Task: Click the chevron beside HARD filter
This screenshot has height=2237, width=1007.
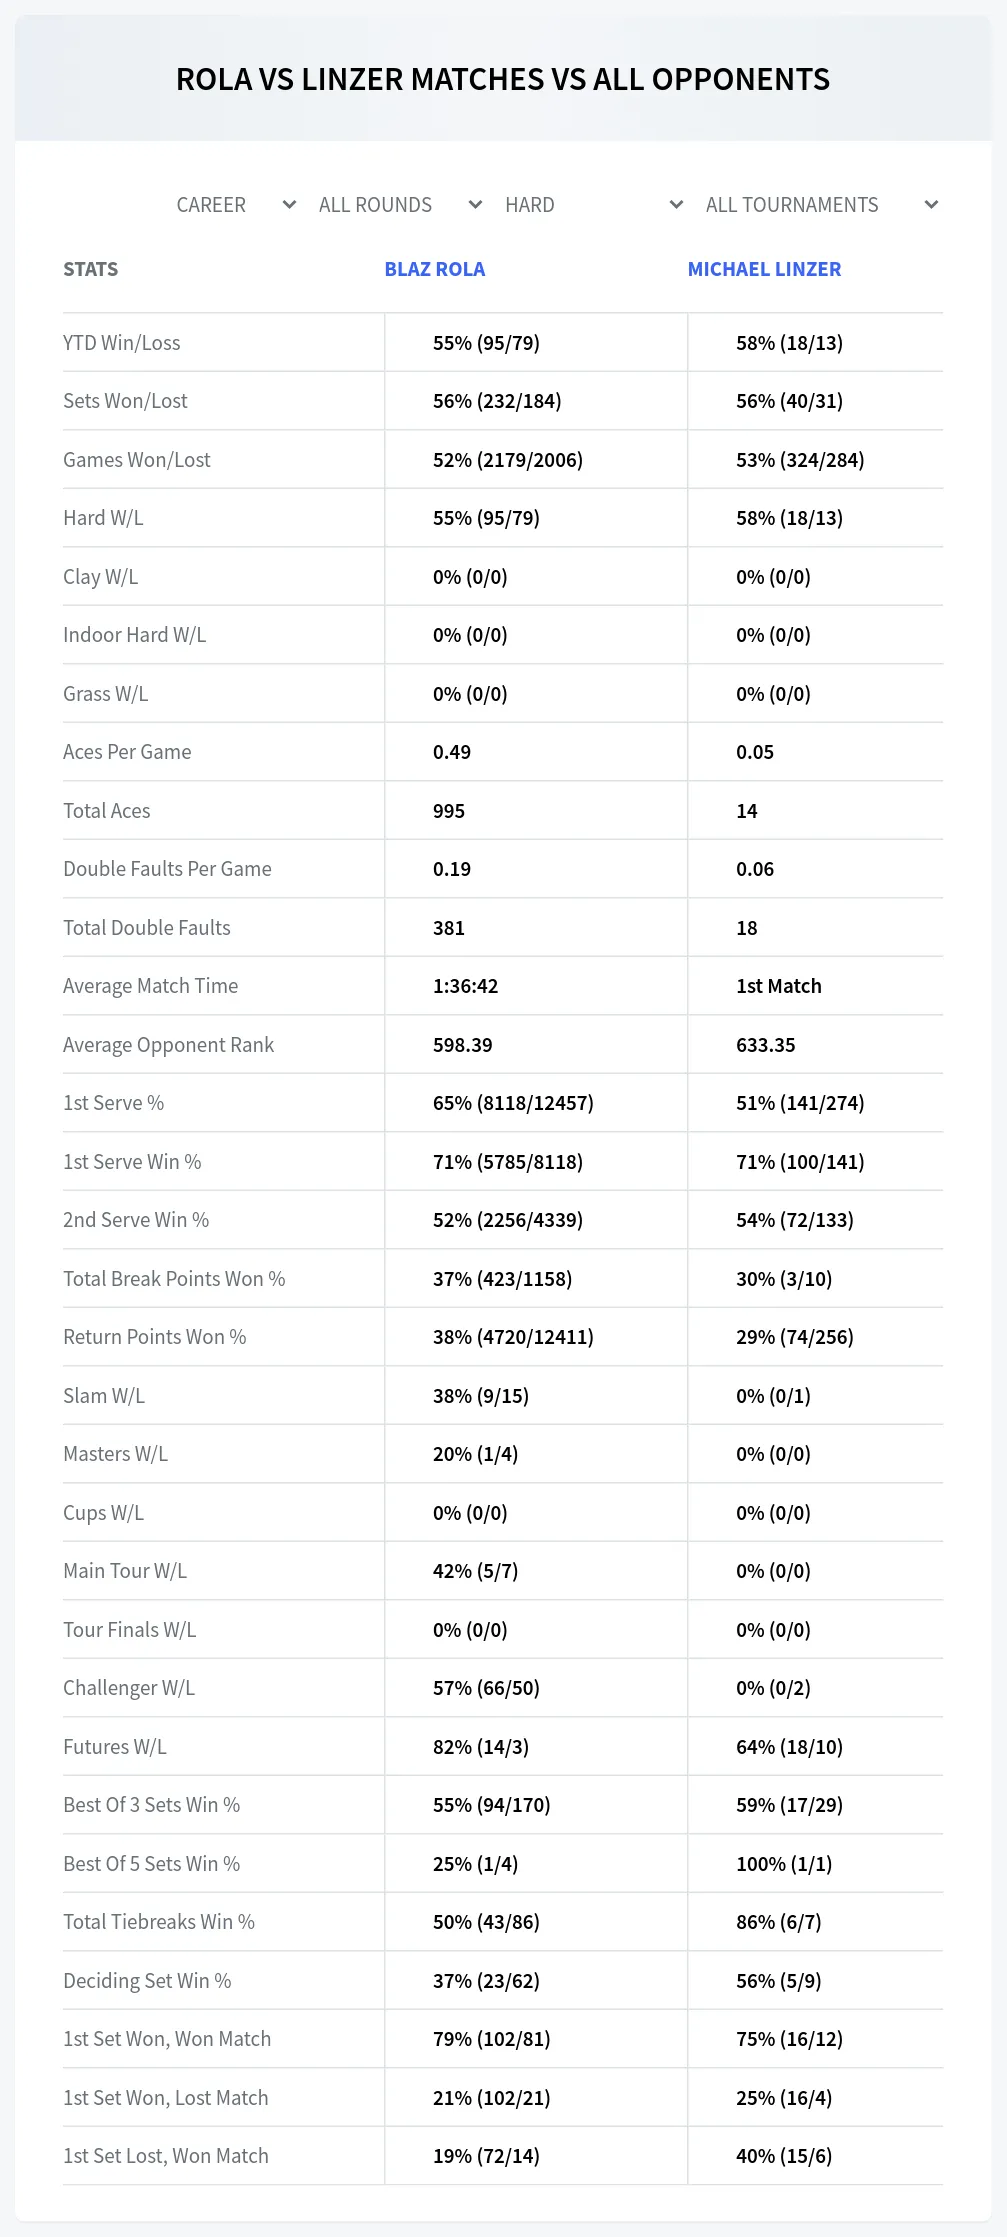Action: (x=676, y=205)
